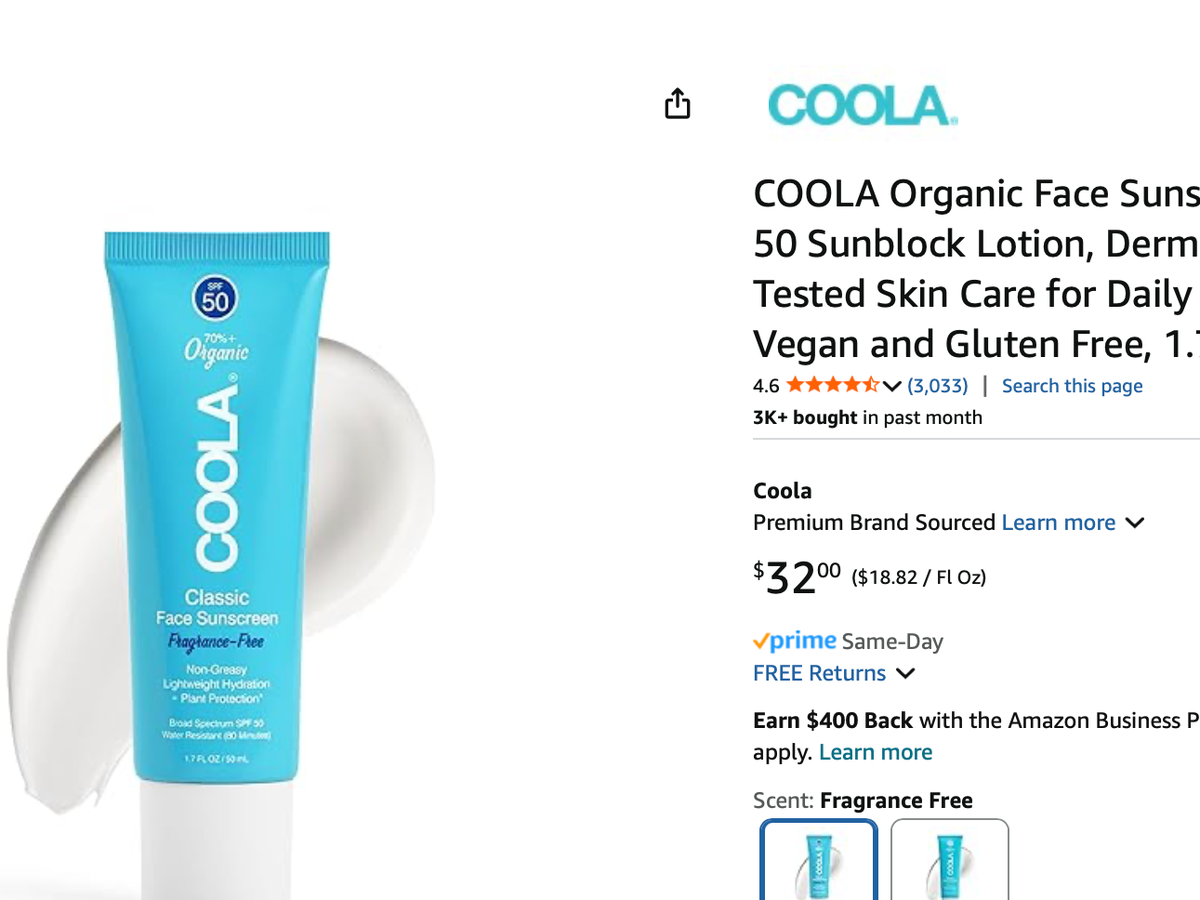Expand the rating breakdown chevron beside stars
The image size is (1200, 900).
pos(892,387)
